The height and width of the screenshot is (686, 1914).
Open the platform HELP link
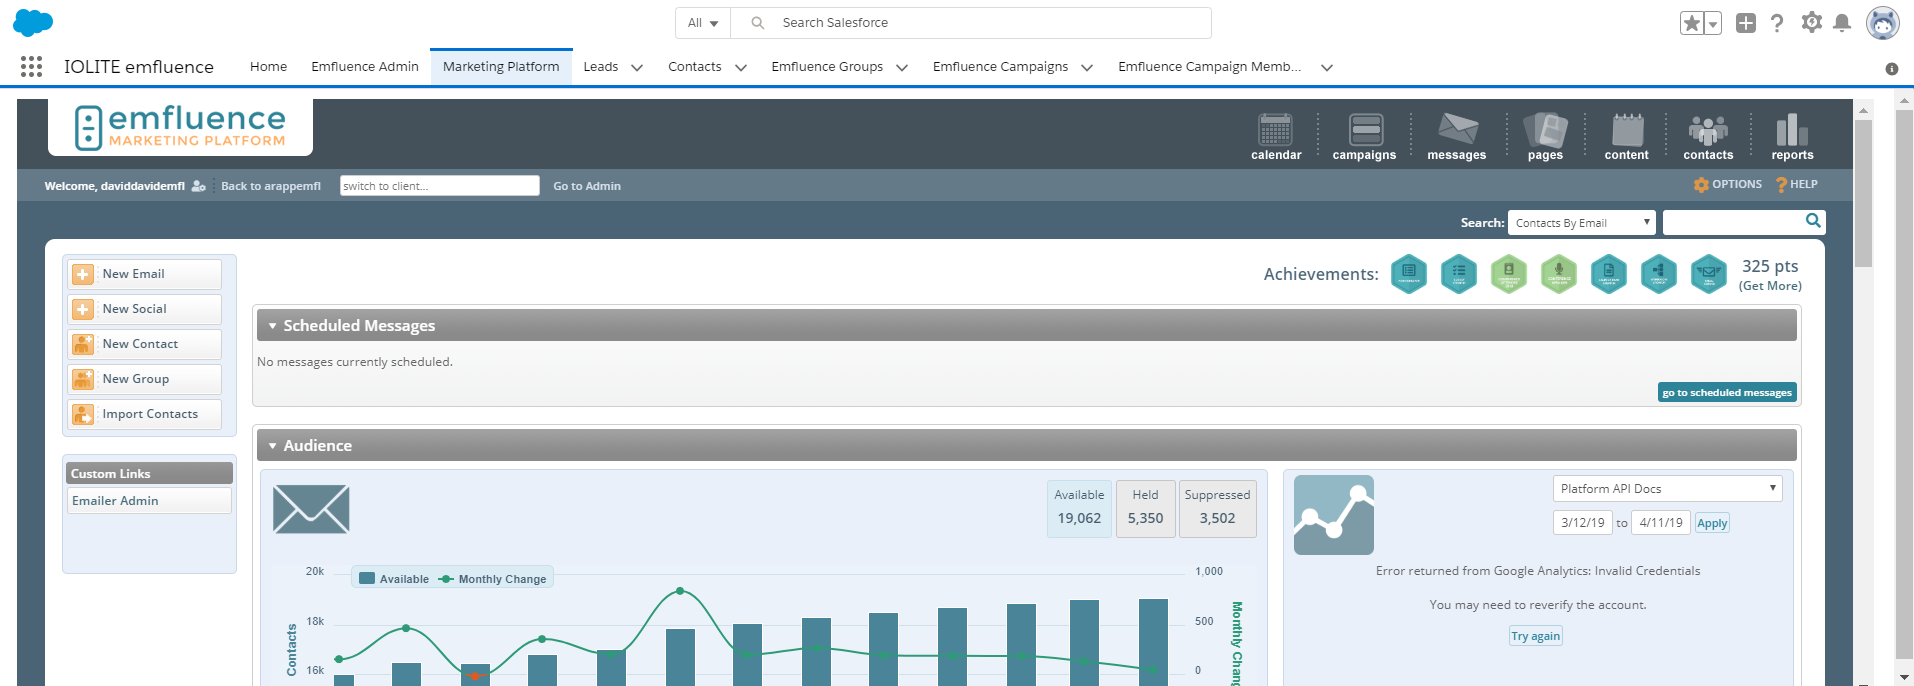pos(1796,185)
